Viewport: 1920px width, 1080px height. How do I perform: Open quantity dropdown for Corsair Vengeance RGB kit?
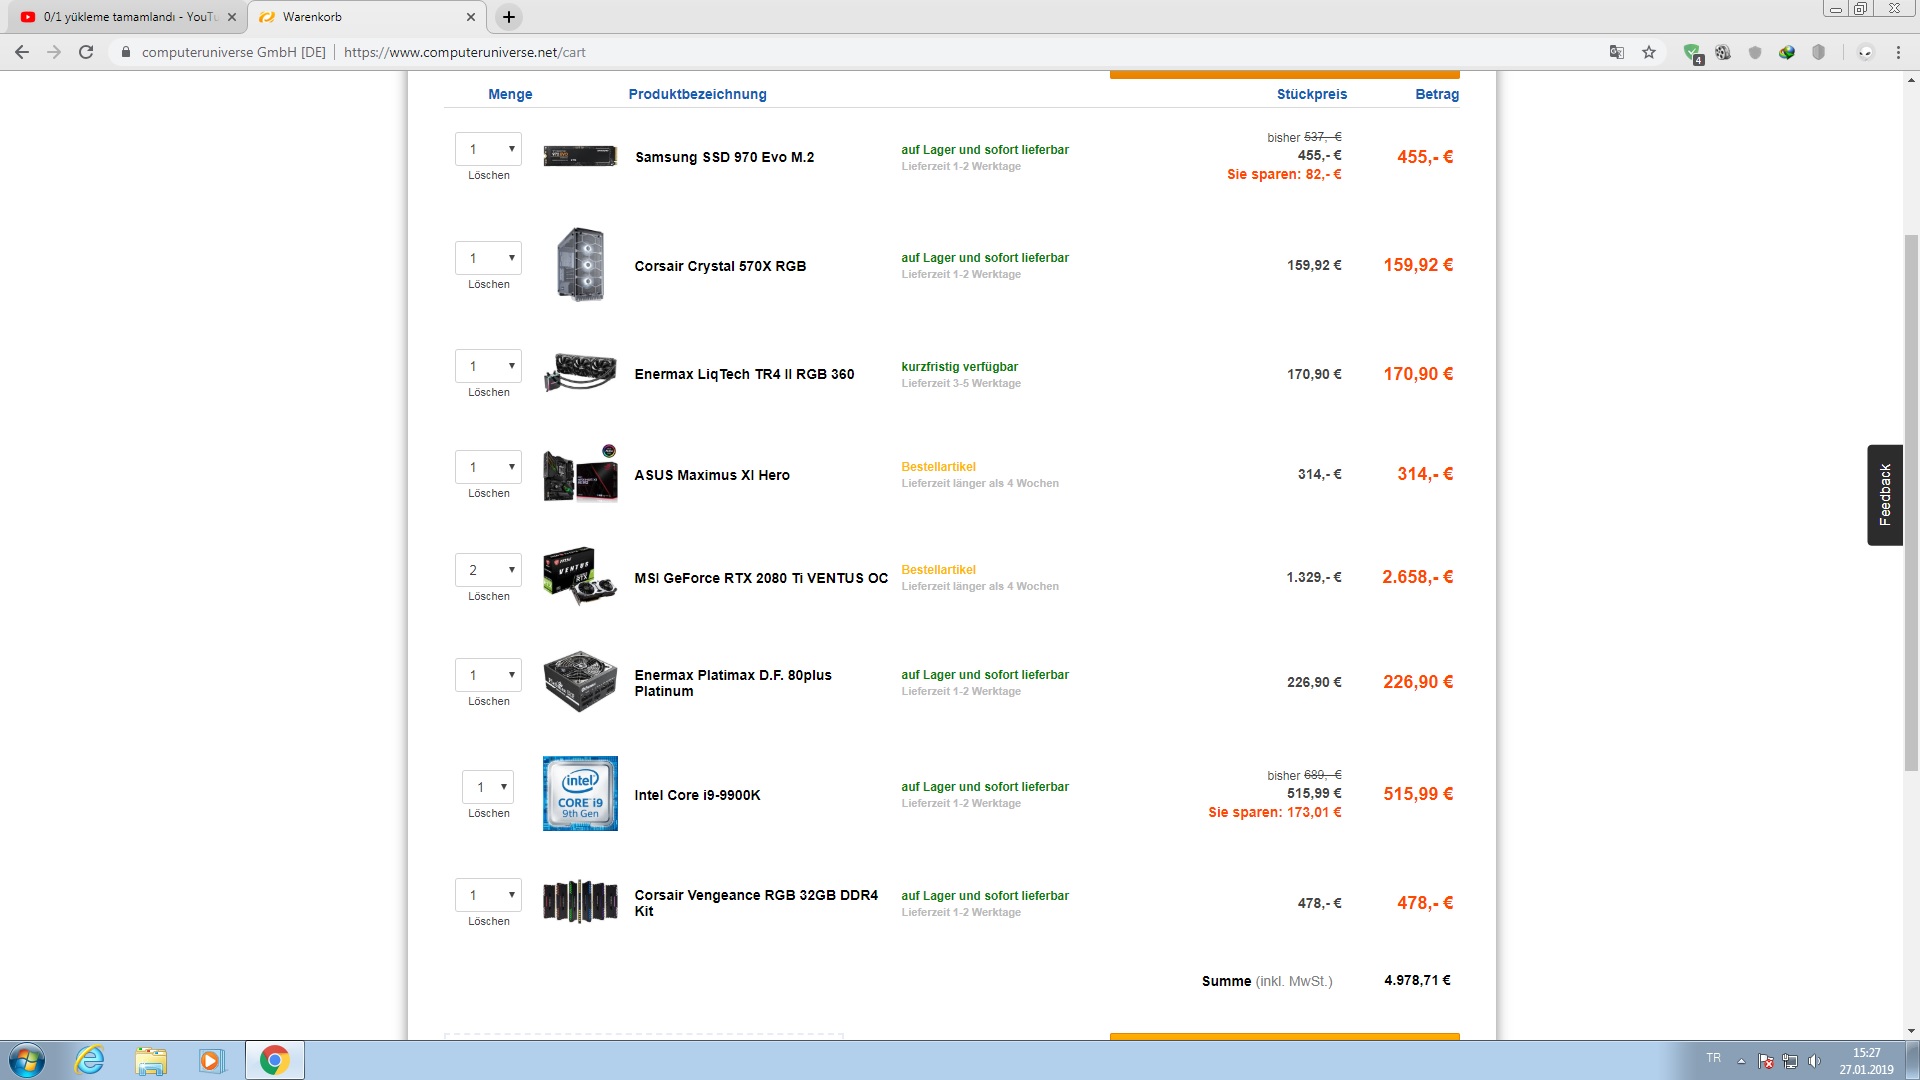(488, 895)
